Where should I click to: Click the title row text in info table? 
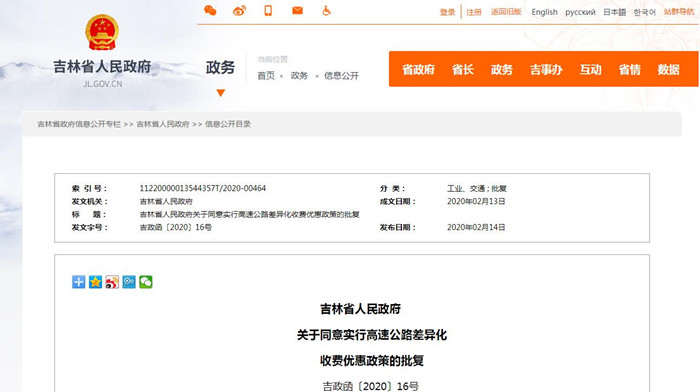[x=250, y=214]
